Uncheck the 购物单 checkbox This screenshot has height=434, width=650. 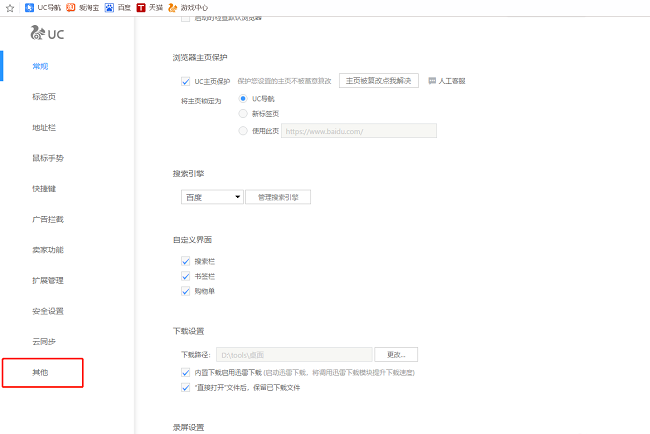[x=185, y=291]
